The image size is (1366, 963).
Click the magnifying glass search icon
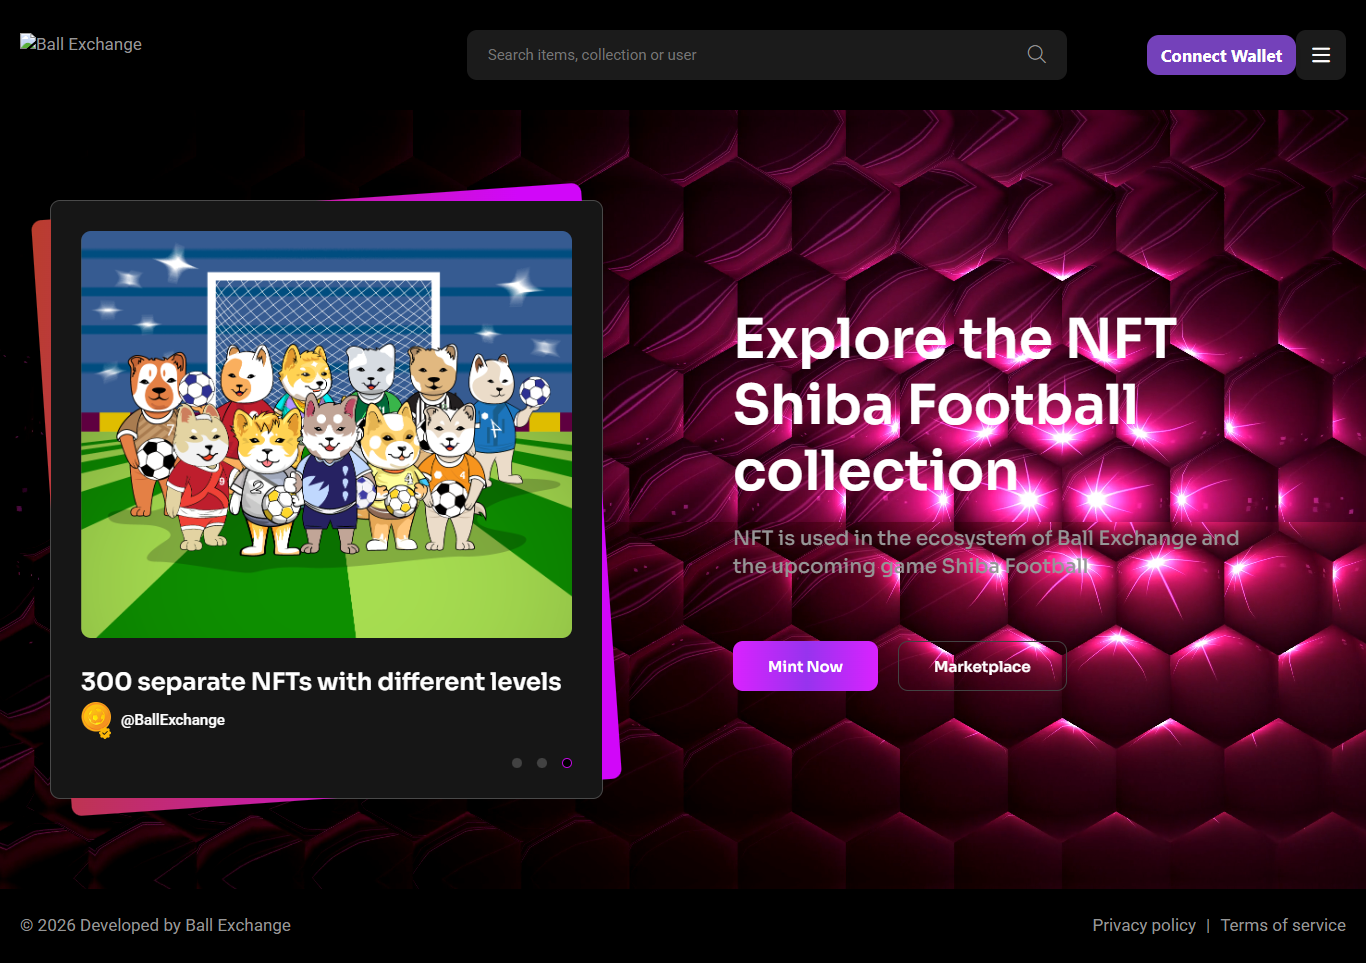[x=1037, y=54]
